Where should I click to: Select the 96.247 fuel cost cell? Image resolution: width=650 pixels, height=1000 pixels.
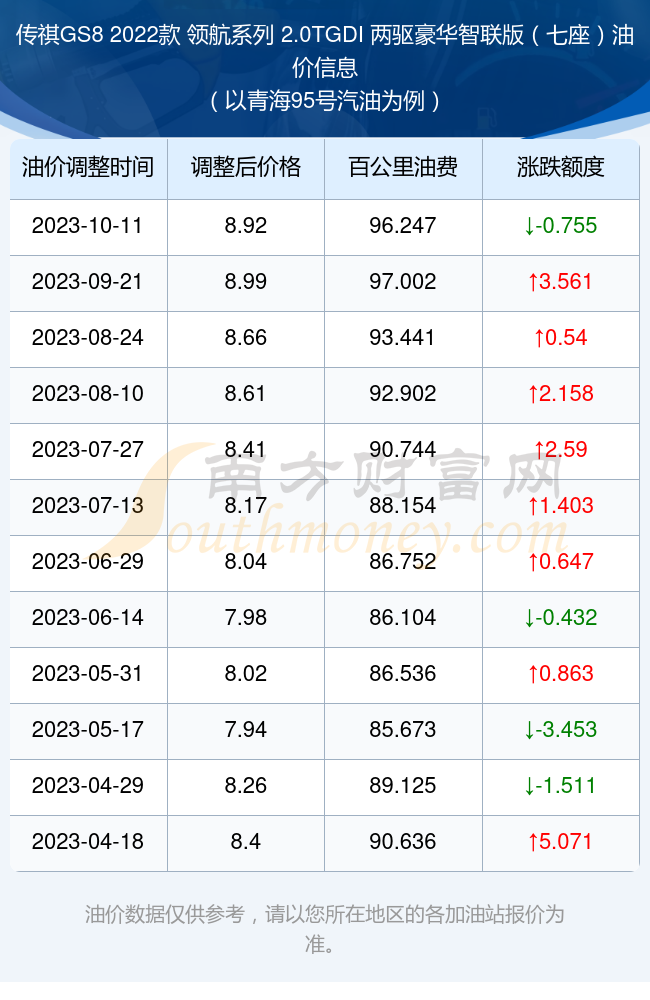click(403, 226)
